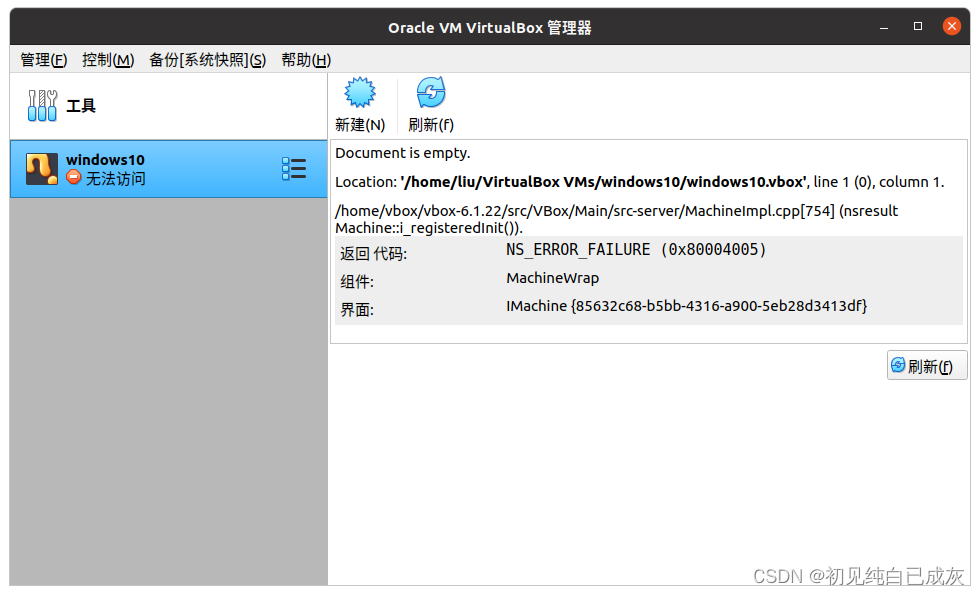Click the 'Document is empty.' error text
980x595 pixels.
pyautogui.click(x=402, y=153)
